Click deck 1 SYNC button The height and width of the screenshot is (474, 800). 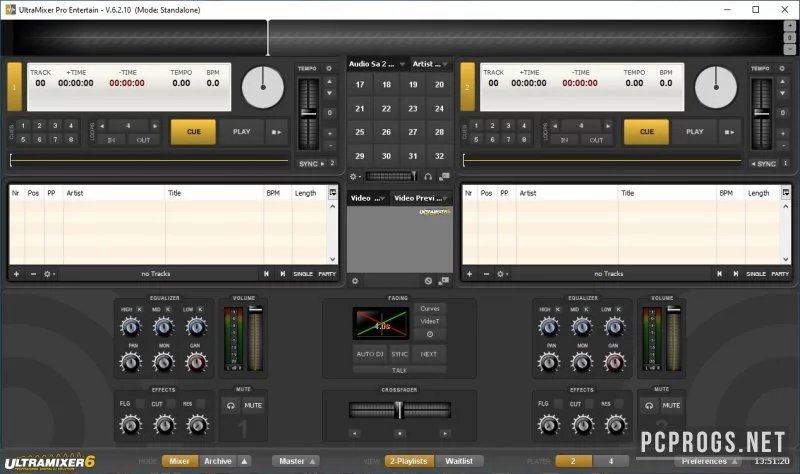(x=312, y=164)
